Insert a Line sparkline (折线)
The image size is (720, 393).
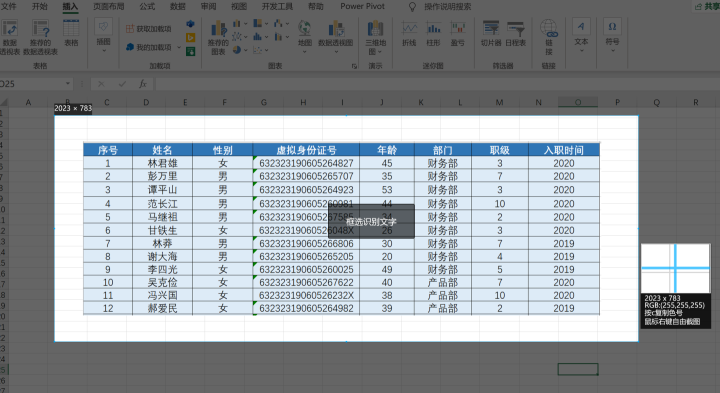click(x=409, y=33)
